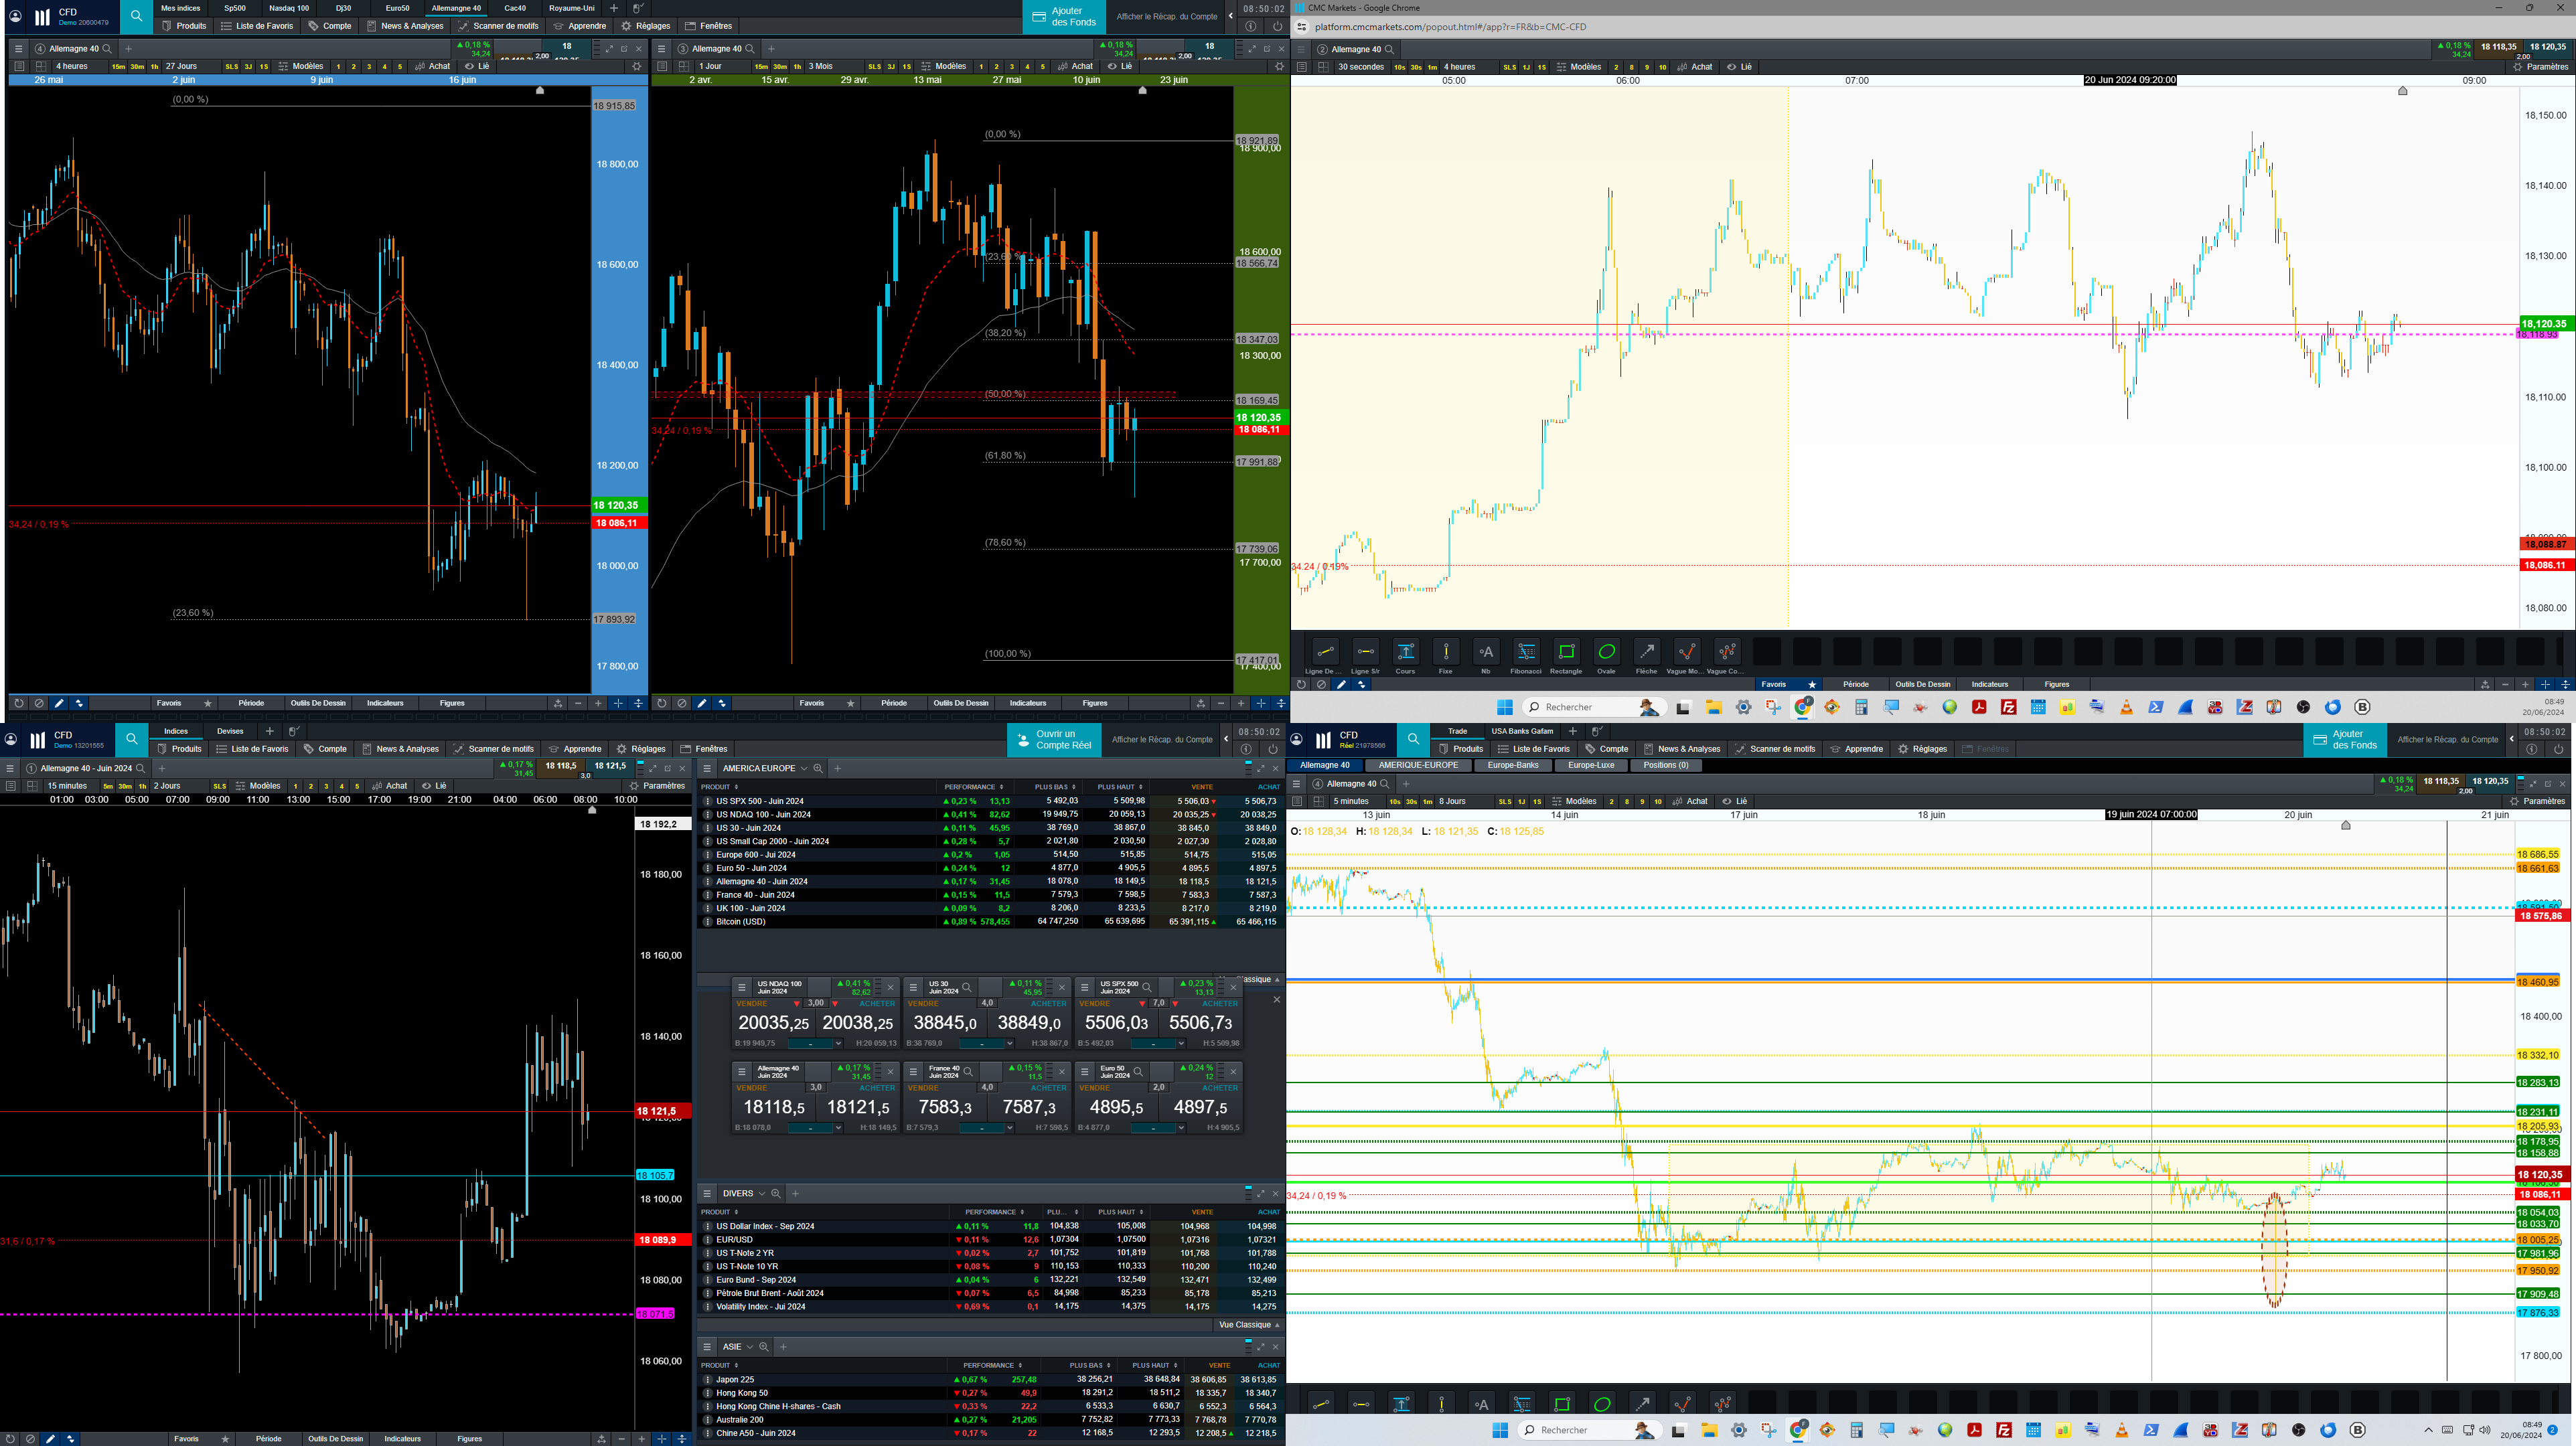Toggle Lié on the 5 minutes chart
Screen dimensions: 2576x1446
tap(1734, 801)
